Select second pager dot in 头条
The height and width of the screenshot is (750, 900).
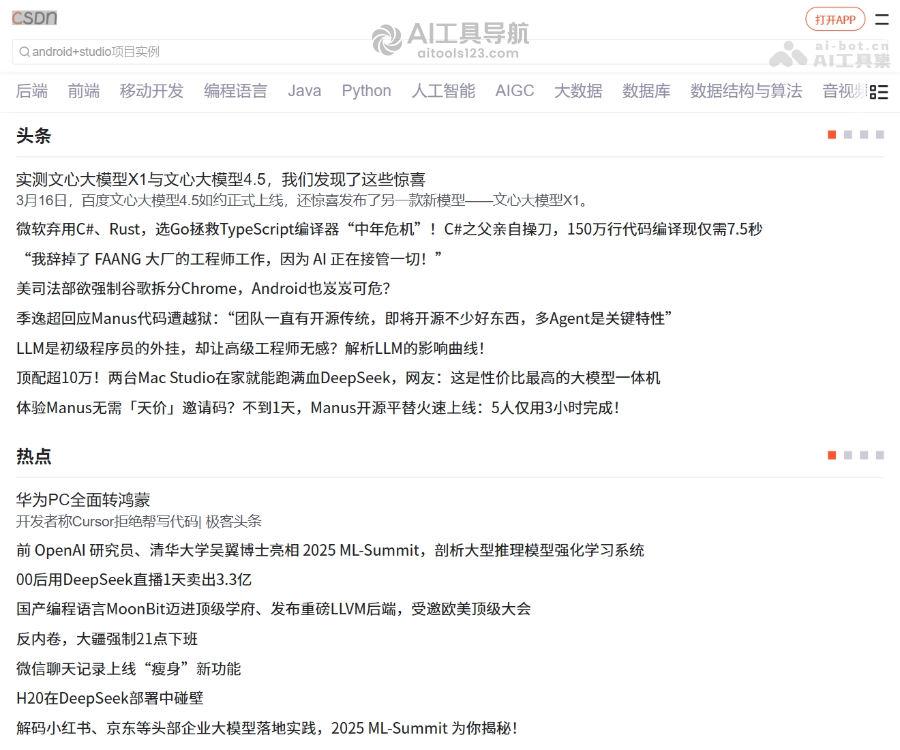(x=848, y=134)
